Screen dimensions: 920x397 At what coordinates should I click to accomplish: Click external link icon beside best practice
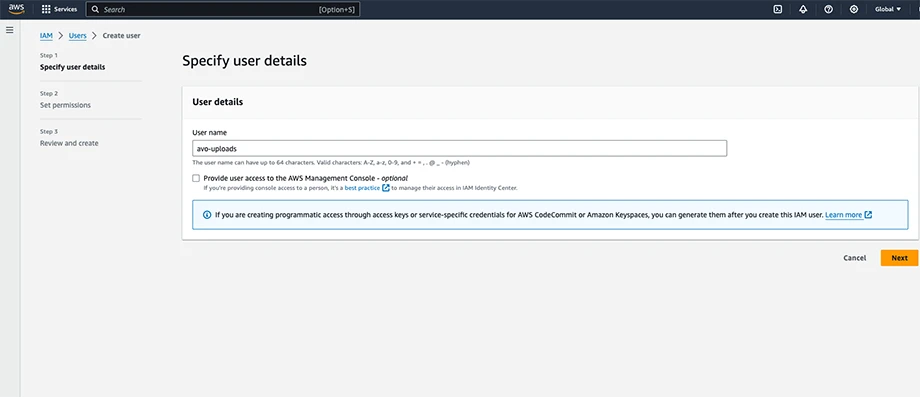coord(385,188)
